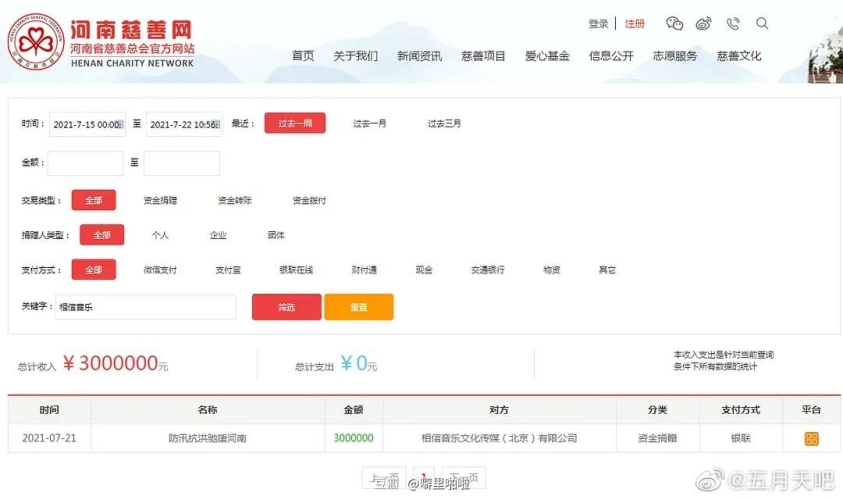Click the 下一页 next page button
The width and height of the screenshot is (843, 500).
(464, 478)
